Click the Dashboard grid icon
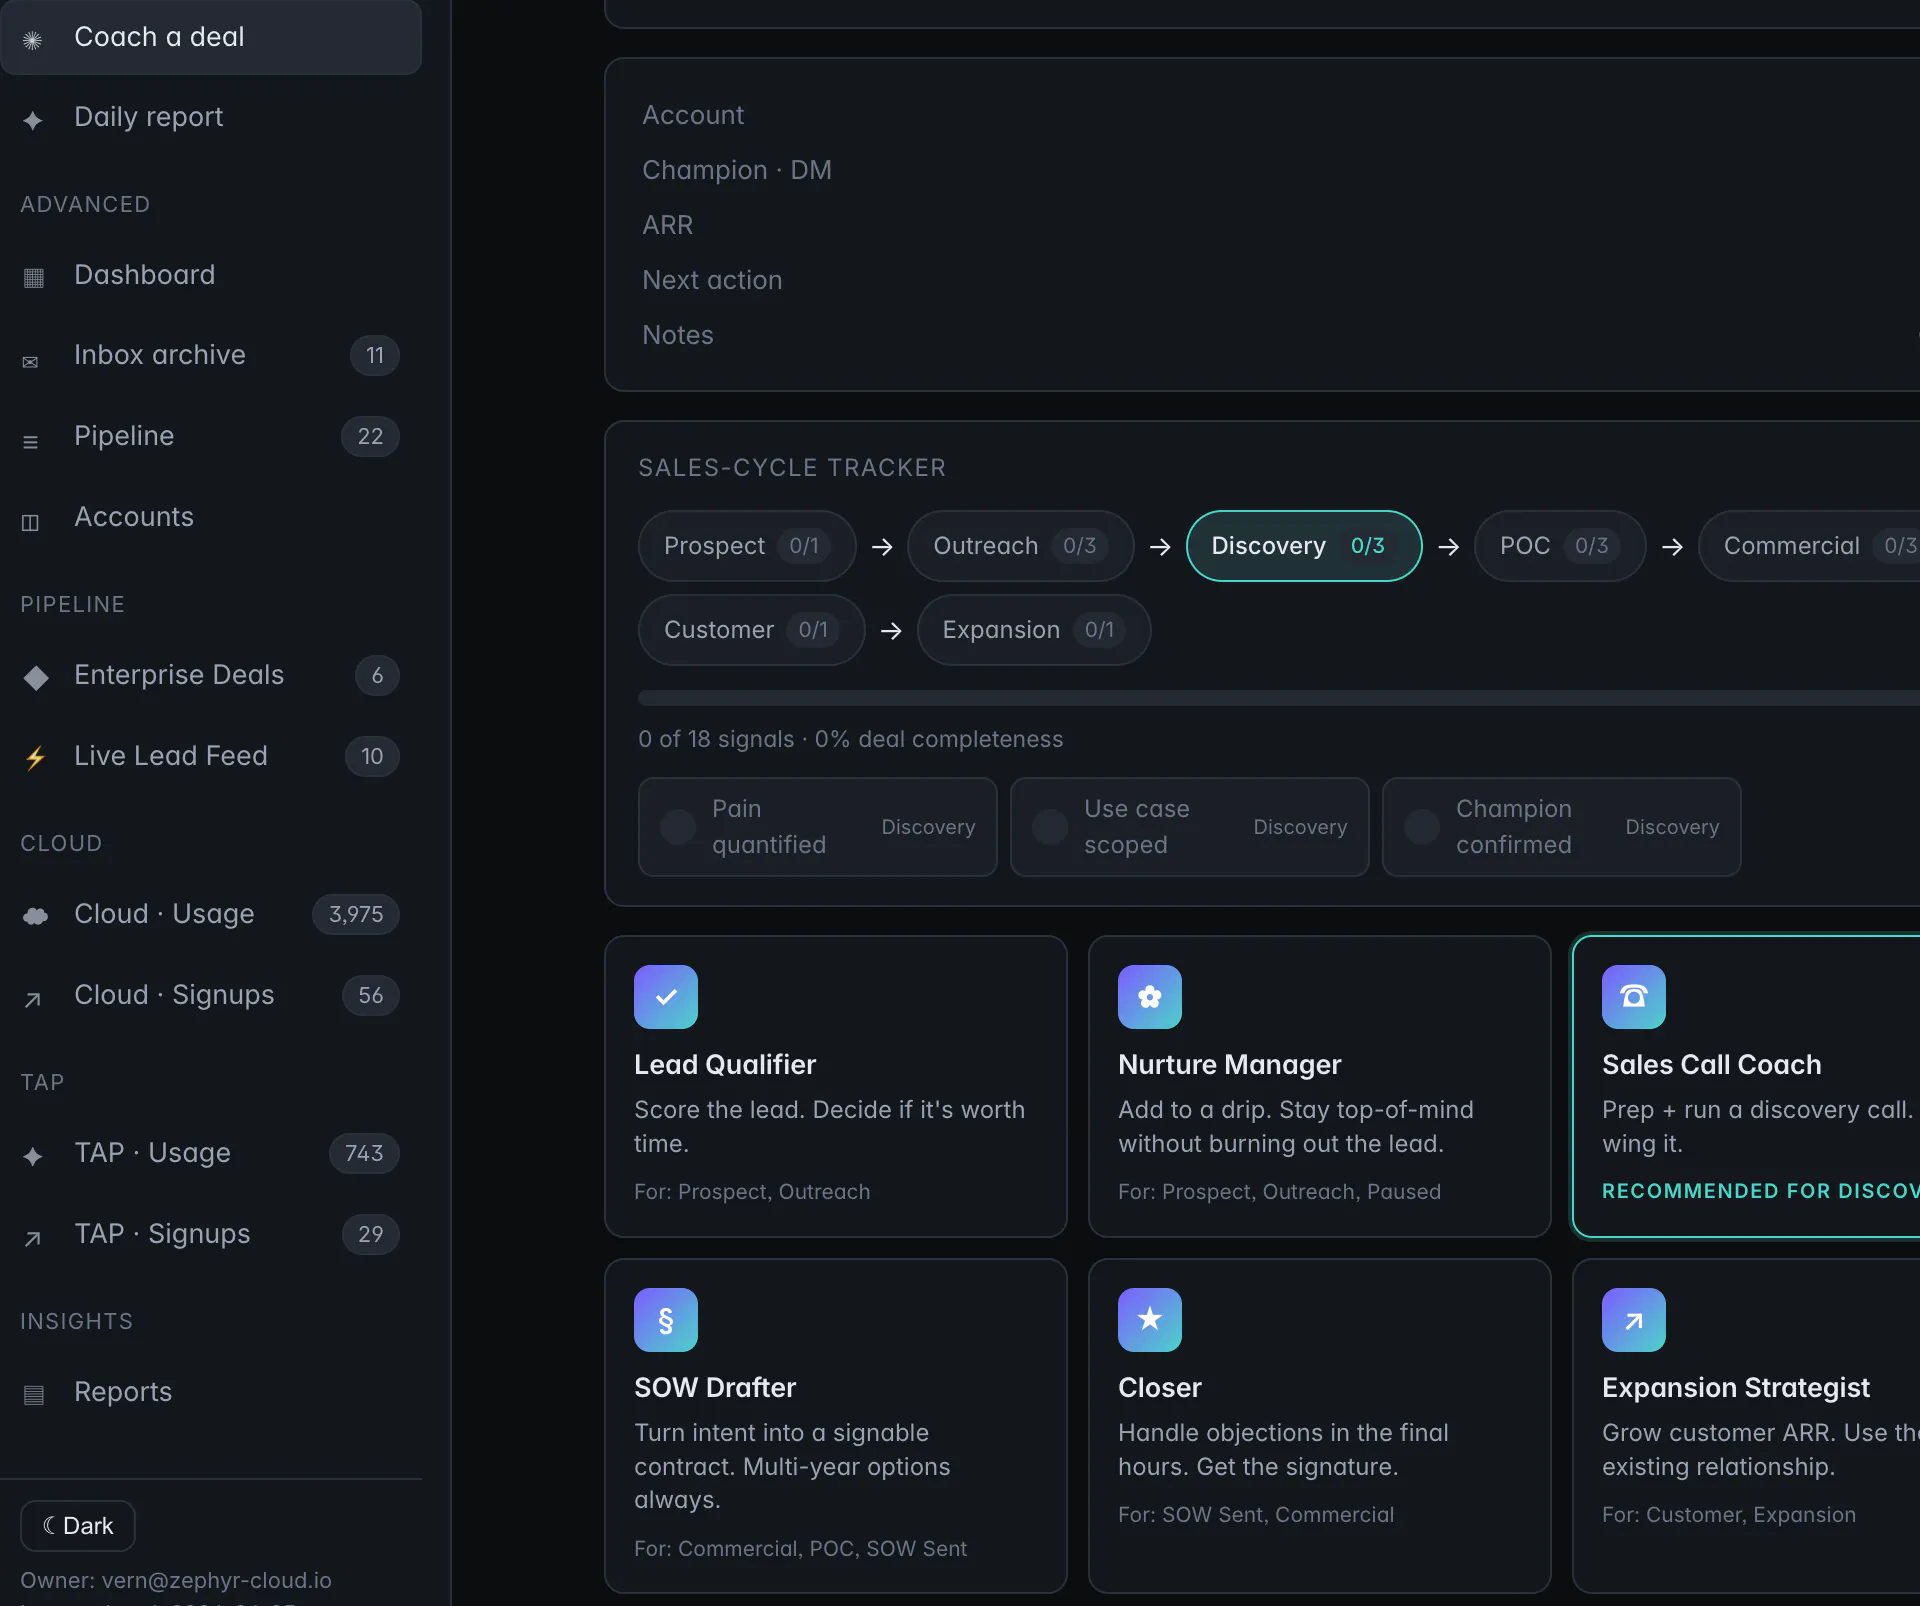This screenshot has width=1920, height=1606. coord(33,277)
